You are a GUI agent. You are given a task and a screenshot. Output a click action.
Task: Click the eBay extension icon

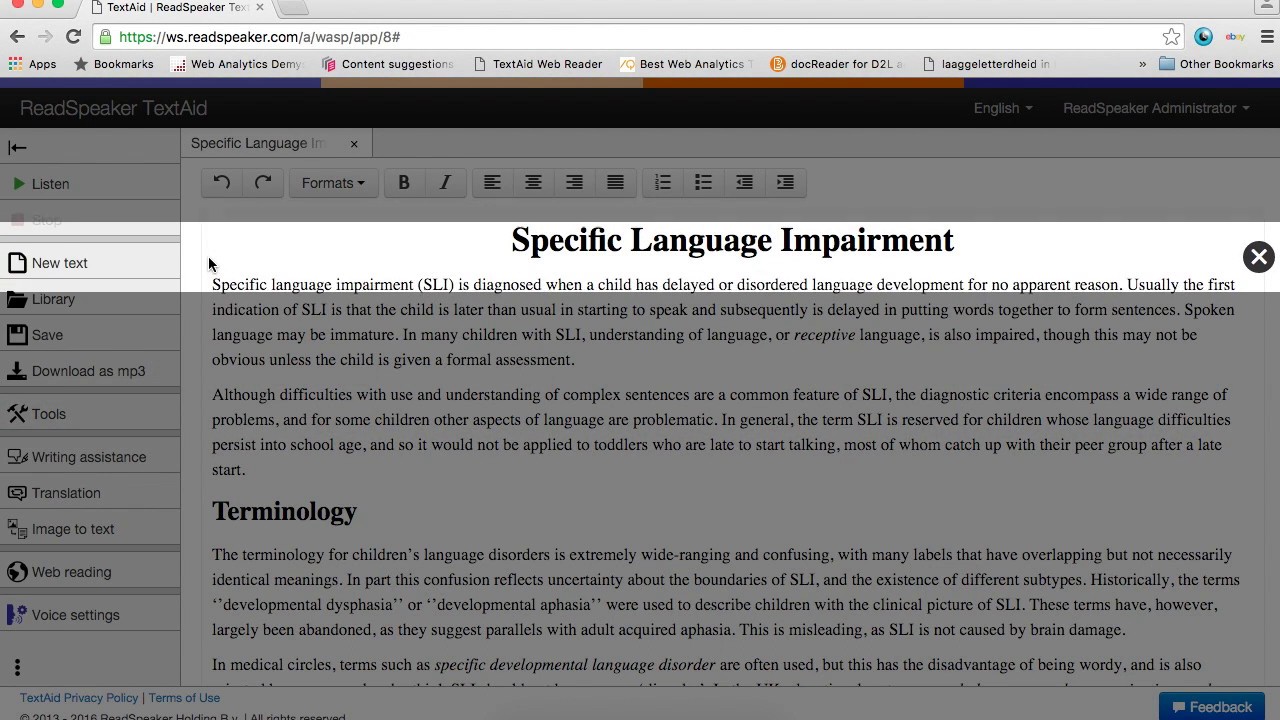(1235, 37)
